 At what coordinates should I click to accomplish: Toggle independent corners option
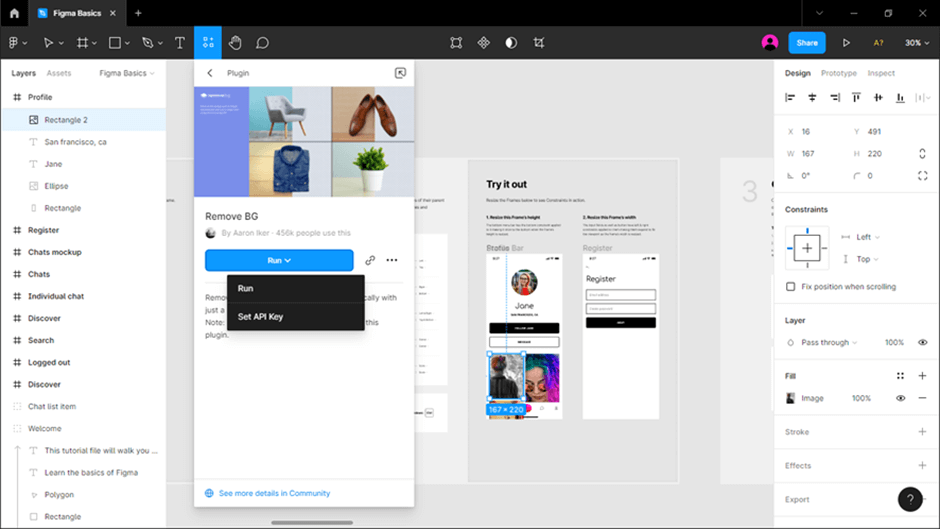[x=922, y=176]
